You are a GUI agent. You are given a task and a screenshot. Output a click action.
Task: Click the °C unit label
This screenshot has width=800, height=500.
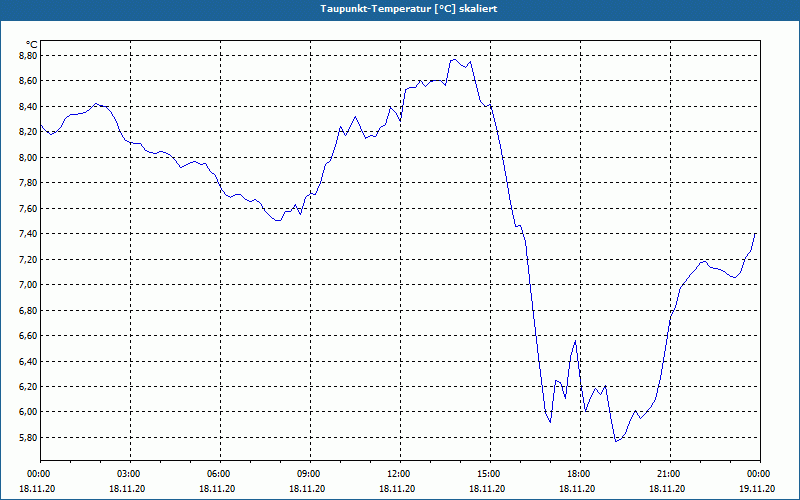pos(32,45)
